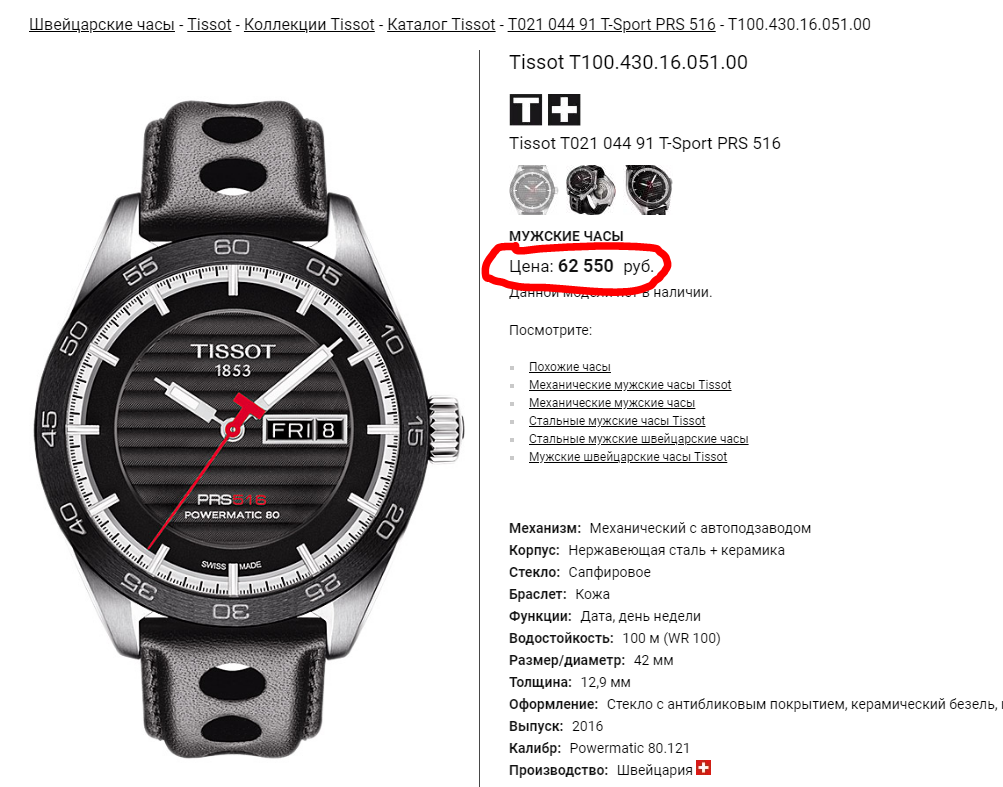This screenshot has height=787, width=1003.
Task: Open the Tissot breadcrumb link
Action: tap(209, 24)
